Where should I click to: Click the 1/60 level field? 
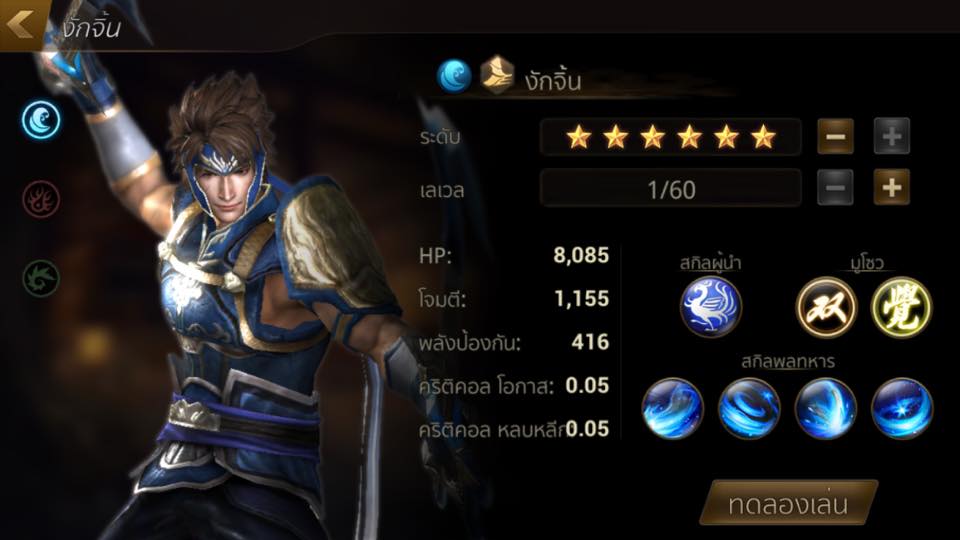[x=670, y=188]
